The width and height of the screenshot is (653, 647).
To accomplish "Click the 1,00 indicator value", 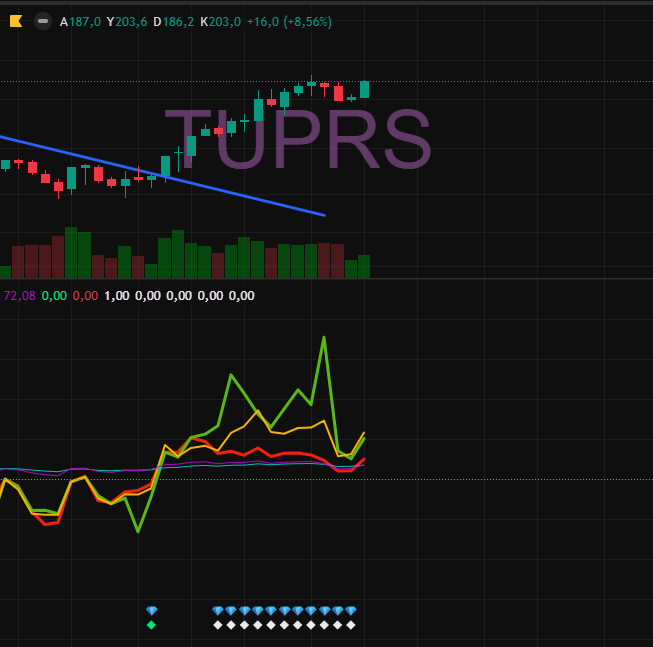I will coord(117,296).
